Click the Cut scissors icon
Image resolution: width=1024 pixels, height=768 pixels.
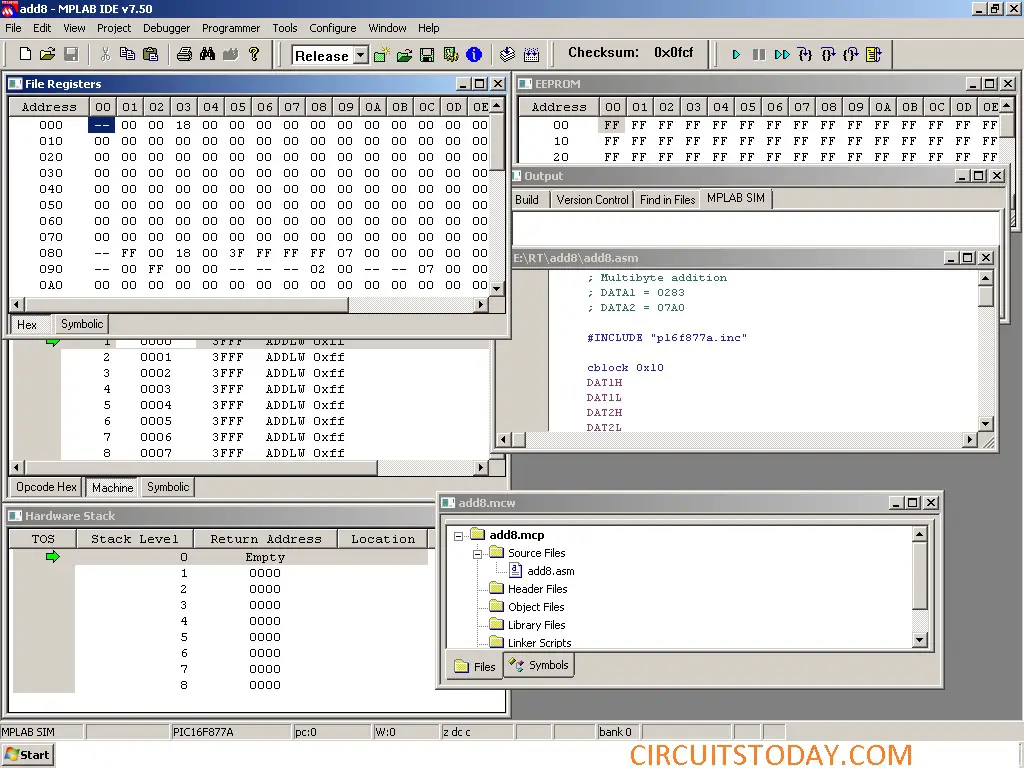104,54
